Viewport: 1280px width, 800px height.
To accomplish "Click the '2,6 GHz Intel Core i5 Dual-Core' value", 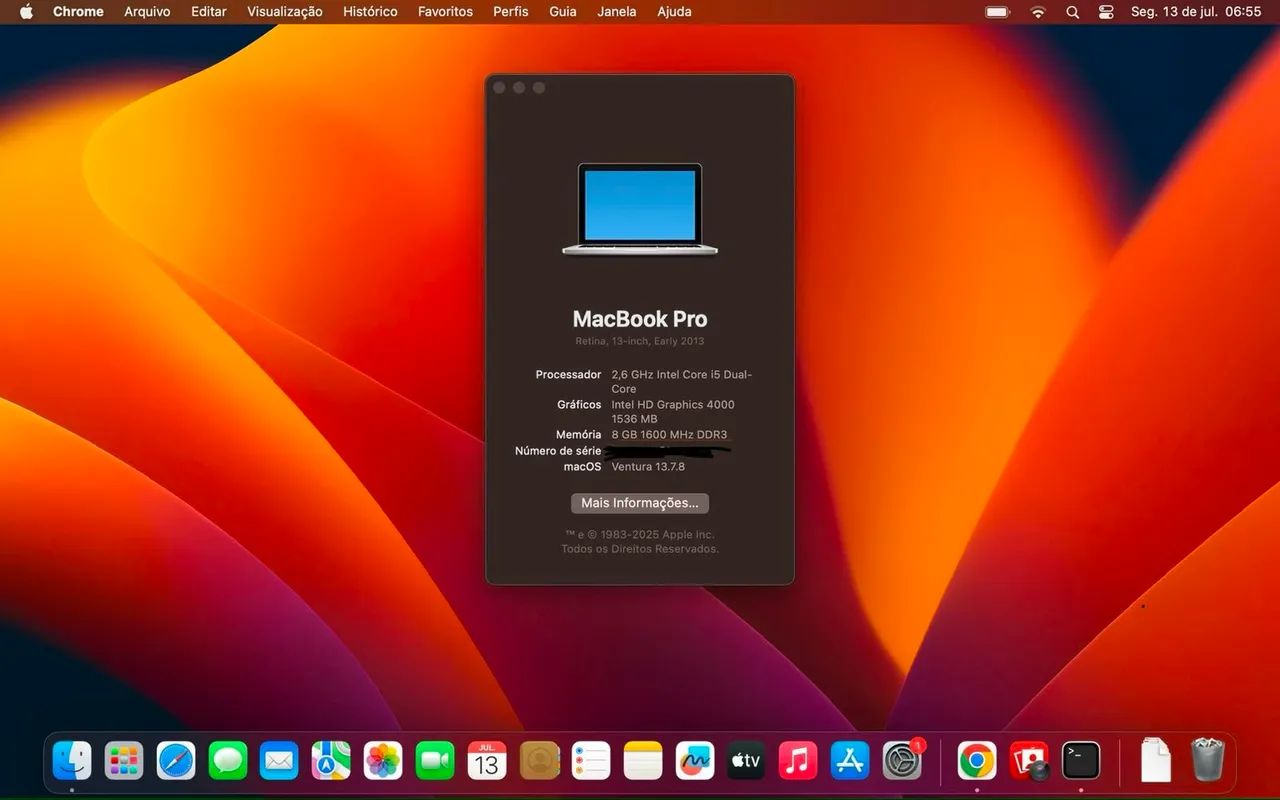I will tap(682, 382).
